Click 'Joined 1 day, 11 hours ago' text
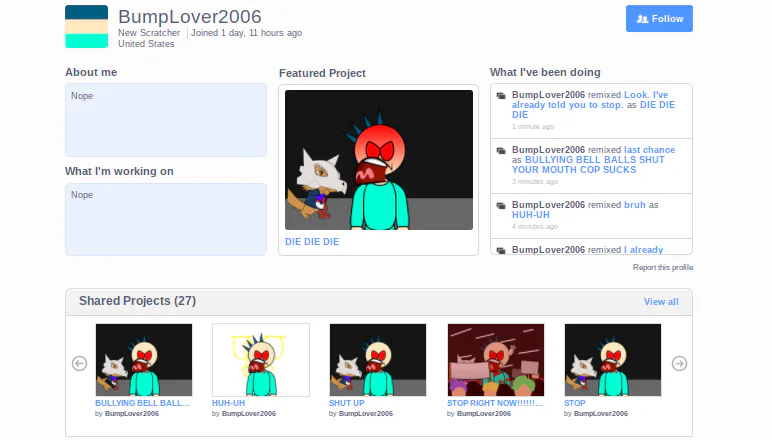Viewport: 772px width, 440px height. point(246,33)
